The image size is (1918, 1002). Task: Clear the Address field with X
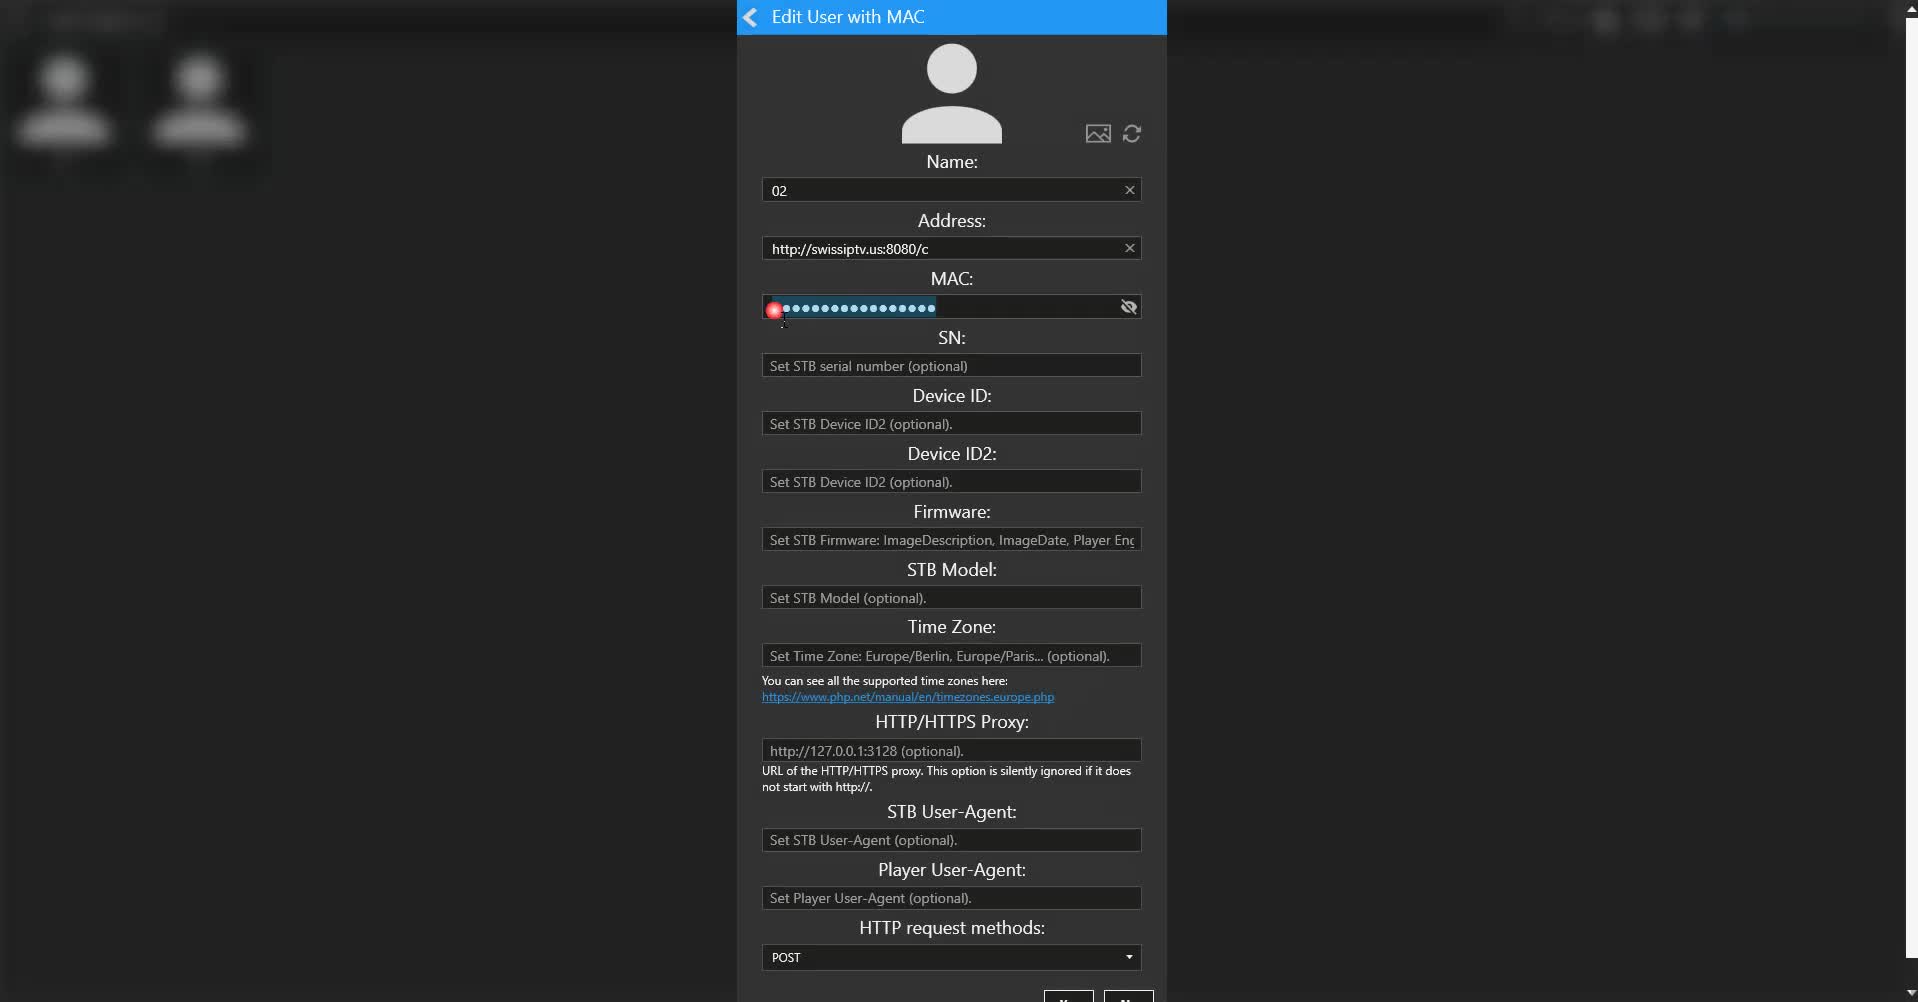[x=1129, y=248]
